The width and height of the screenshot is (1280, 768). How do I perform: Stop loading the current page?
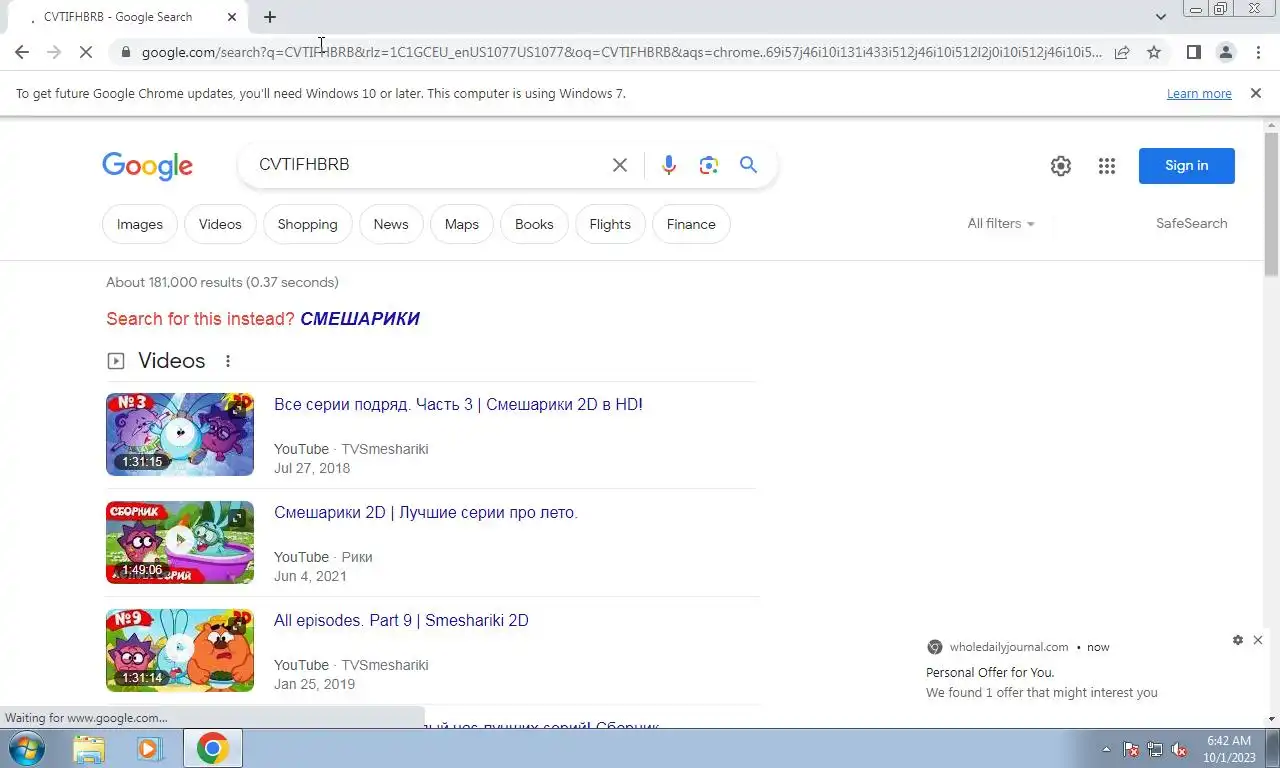pos(86,52)
